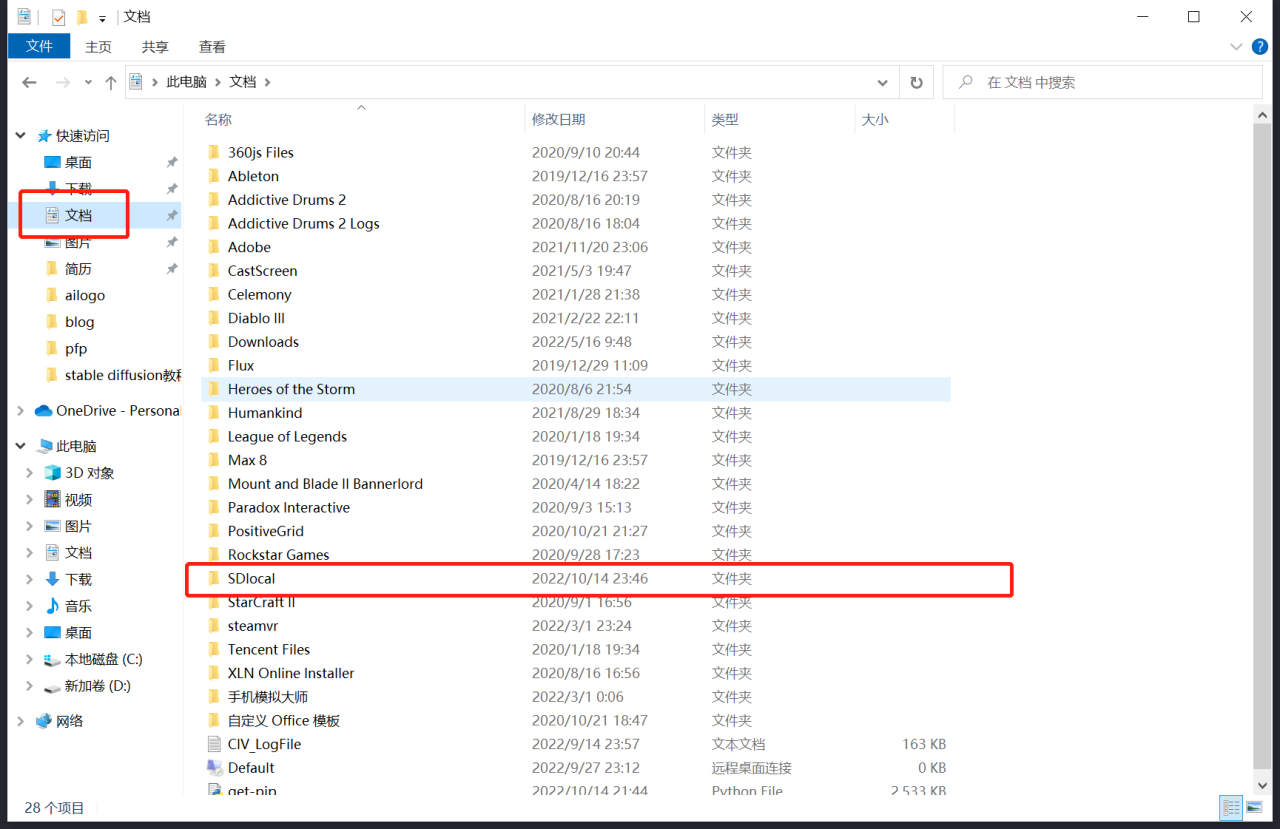This screenshot has width=1280, height=829.
Task: Switch to large icons view layout
Action: point(1254,807)
